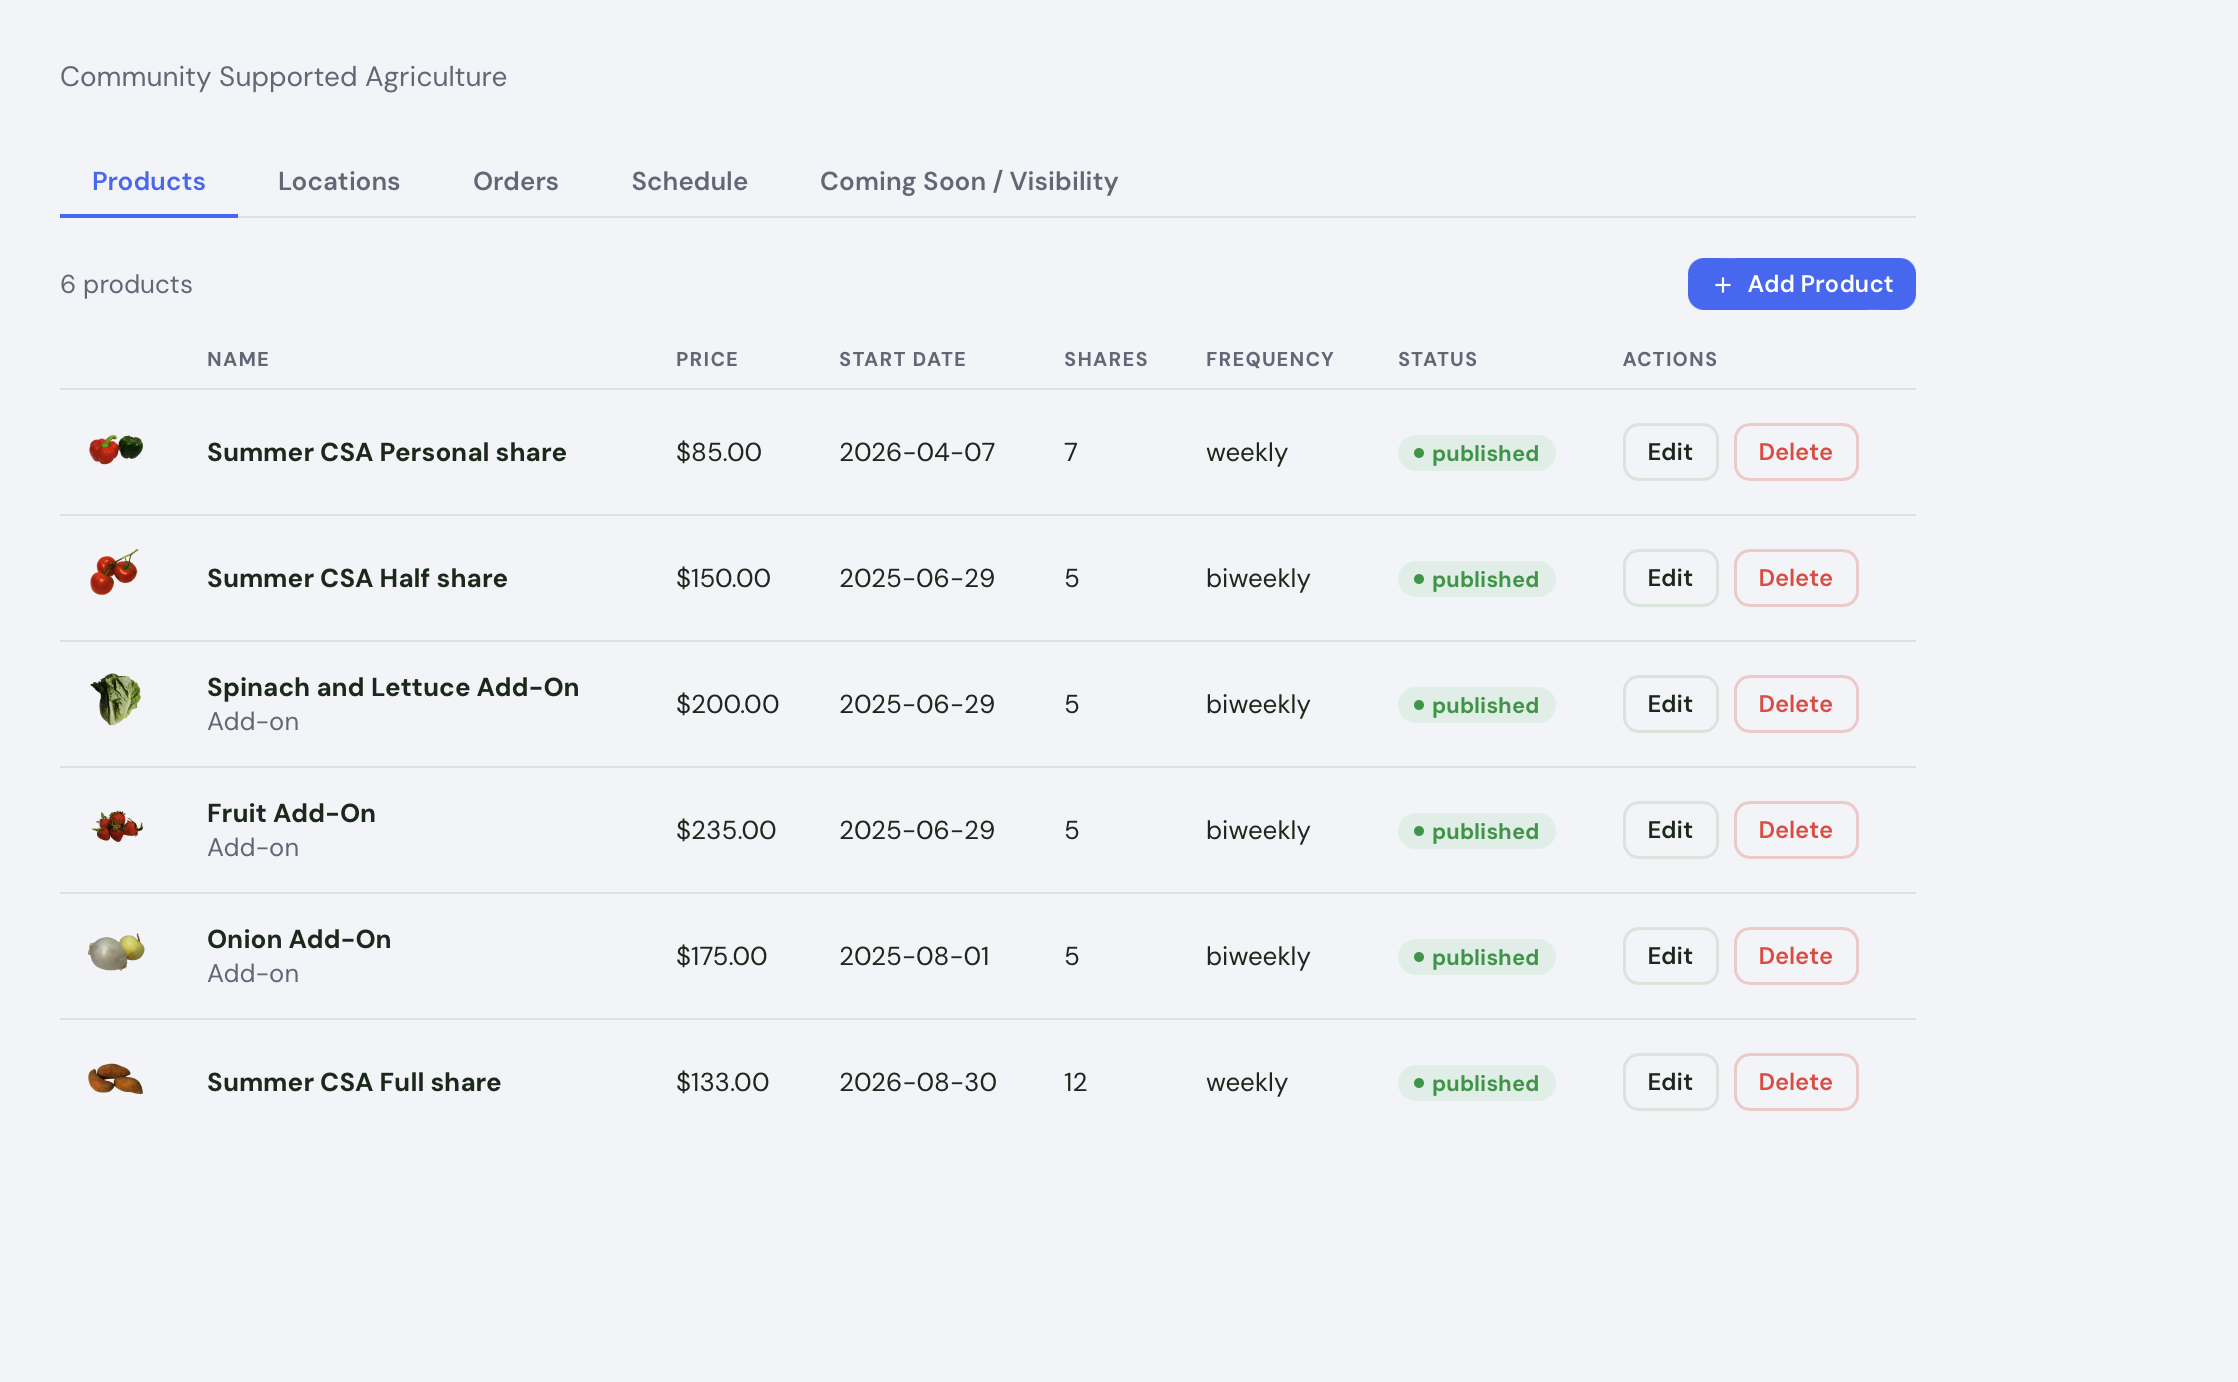2238x1382 pixels.
Task: Click the published badge for Half share
Action: point(1476,579)
